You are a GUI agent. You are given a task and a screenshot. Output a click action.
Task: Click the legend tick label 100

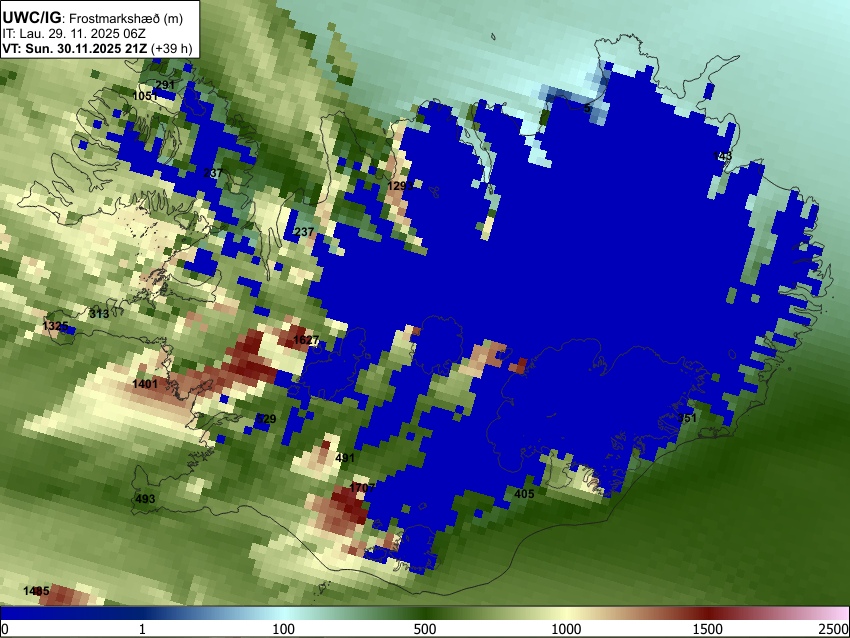tap(283, 629)
